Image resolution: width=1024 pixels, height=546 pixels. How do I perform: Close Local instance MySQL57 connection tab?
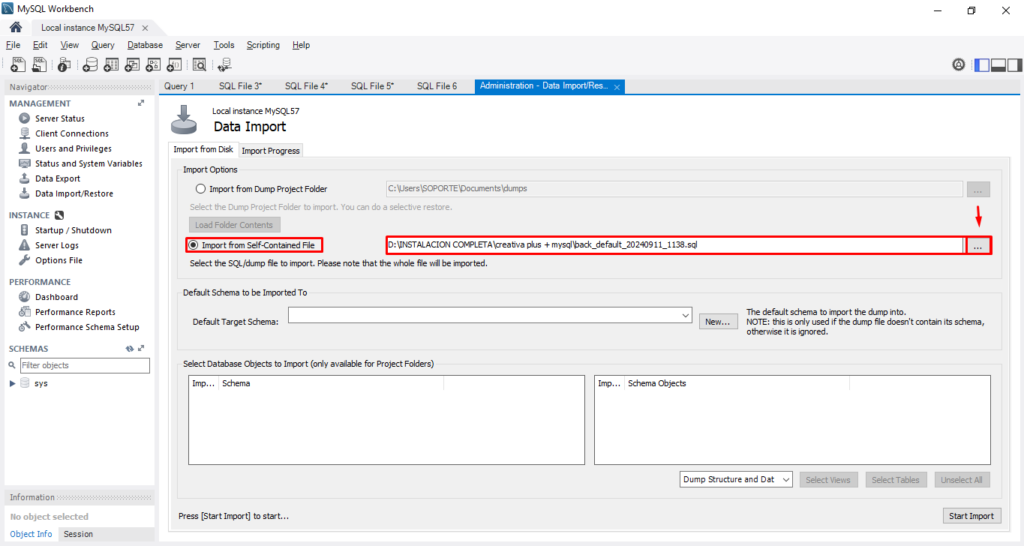tap(145, 27)
